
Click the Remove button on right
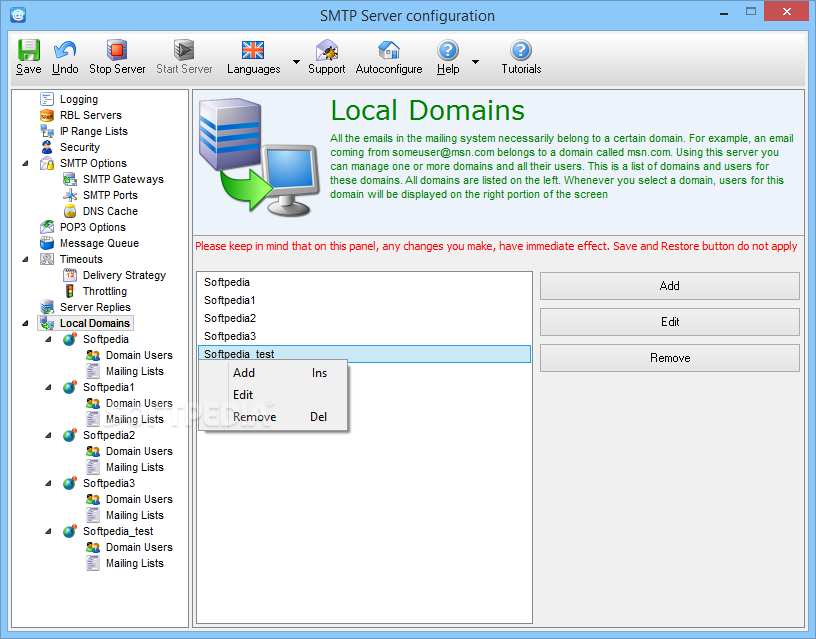pyautogui.click(x=670, y=358)
